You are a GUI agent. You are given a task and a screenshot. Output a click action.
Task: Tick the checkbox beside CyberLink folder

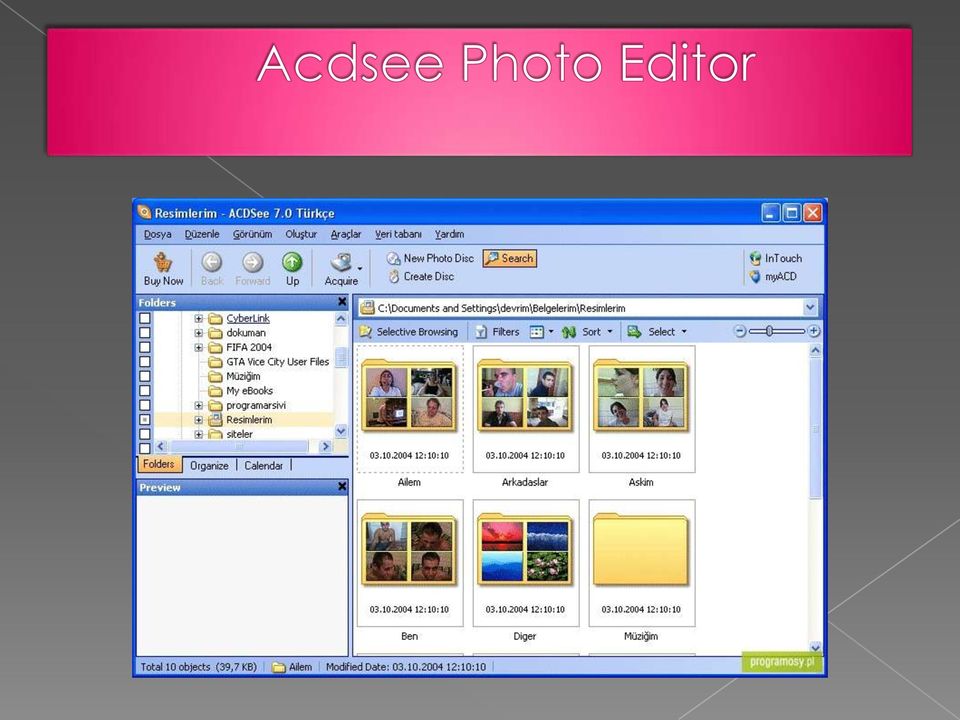click(x=144, y=318)
